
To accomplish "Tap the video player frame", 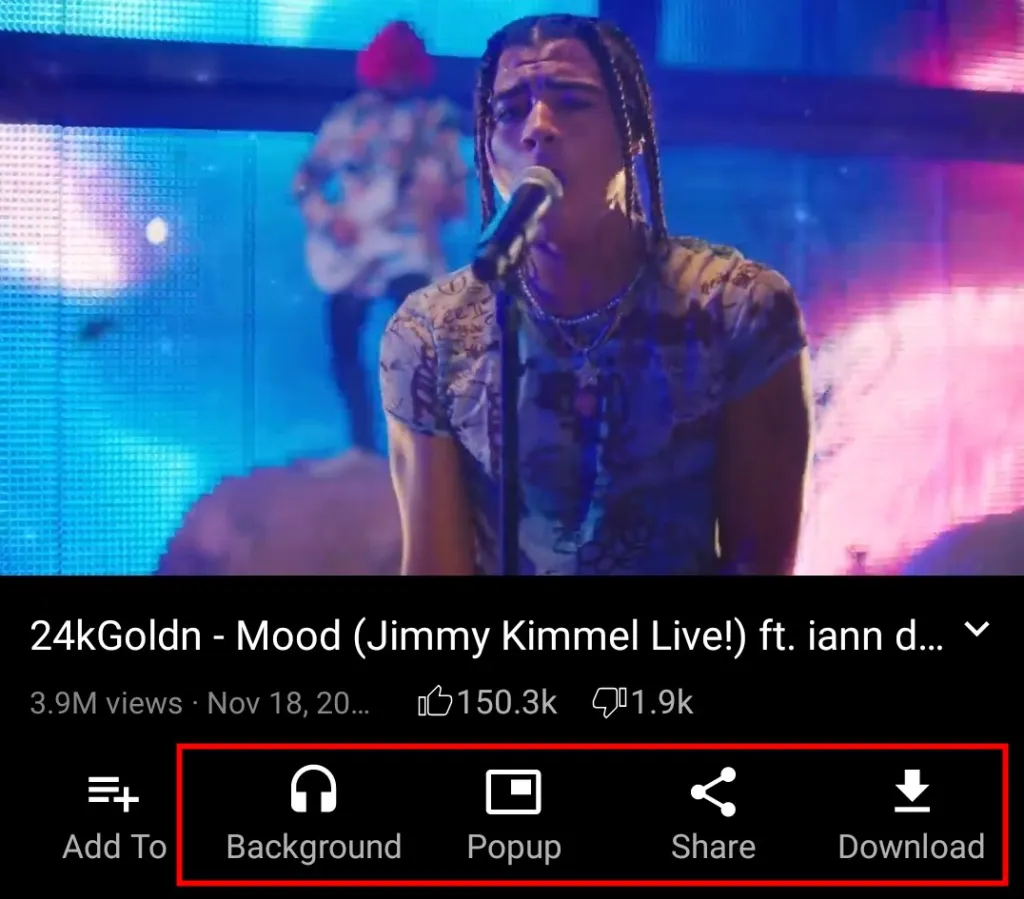I will [x=512, y=287].
